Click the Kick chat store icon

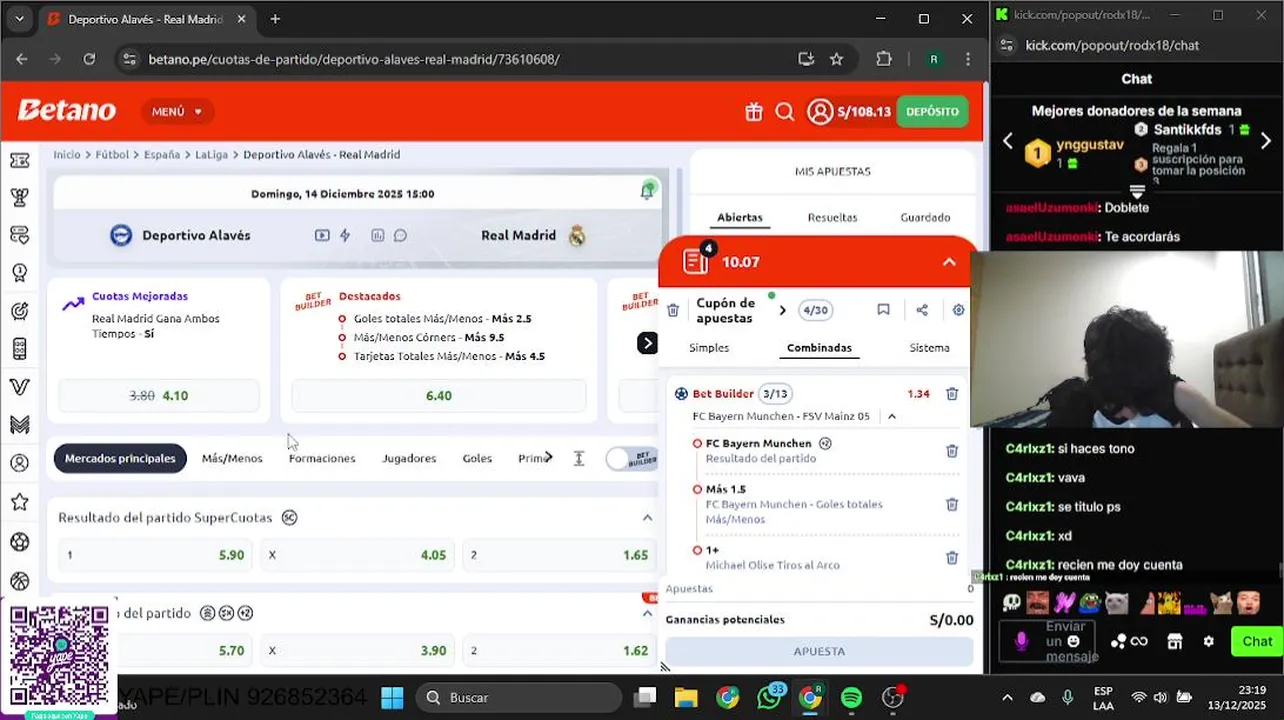pos(1175,642)
